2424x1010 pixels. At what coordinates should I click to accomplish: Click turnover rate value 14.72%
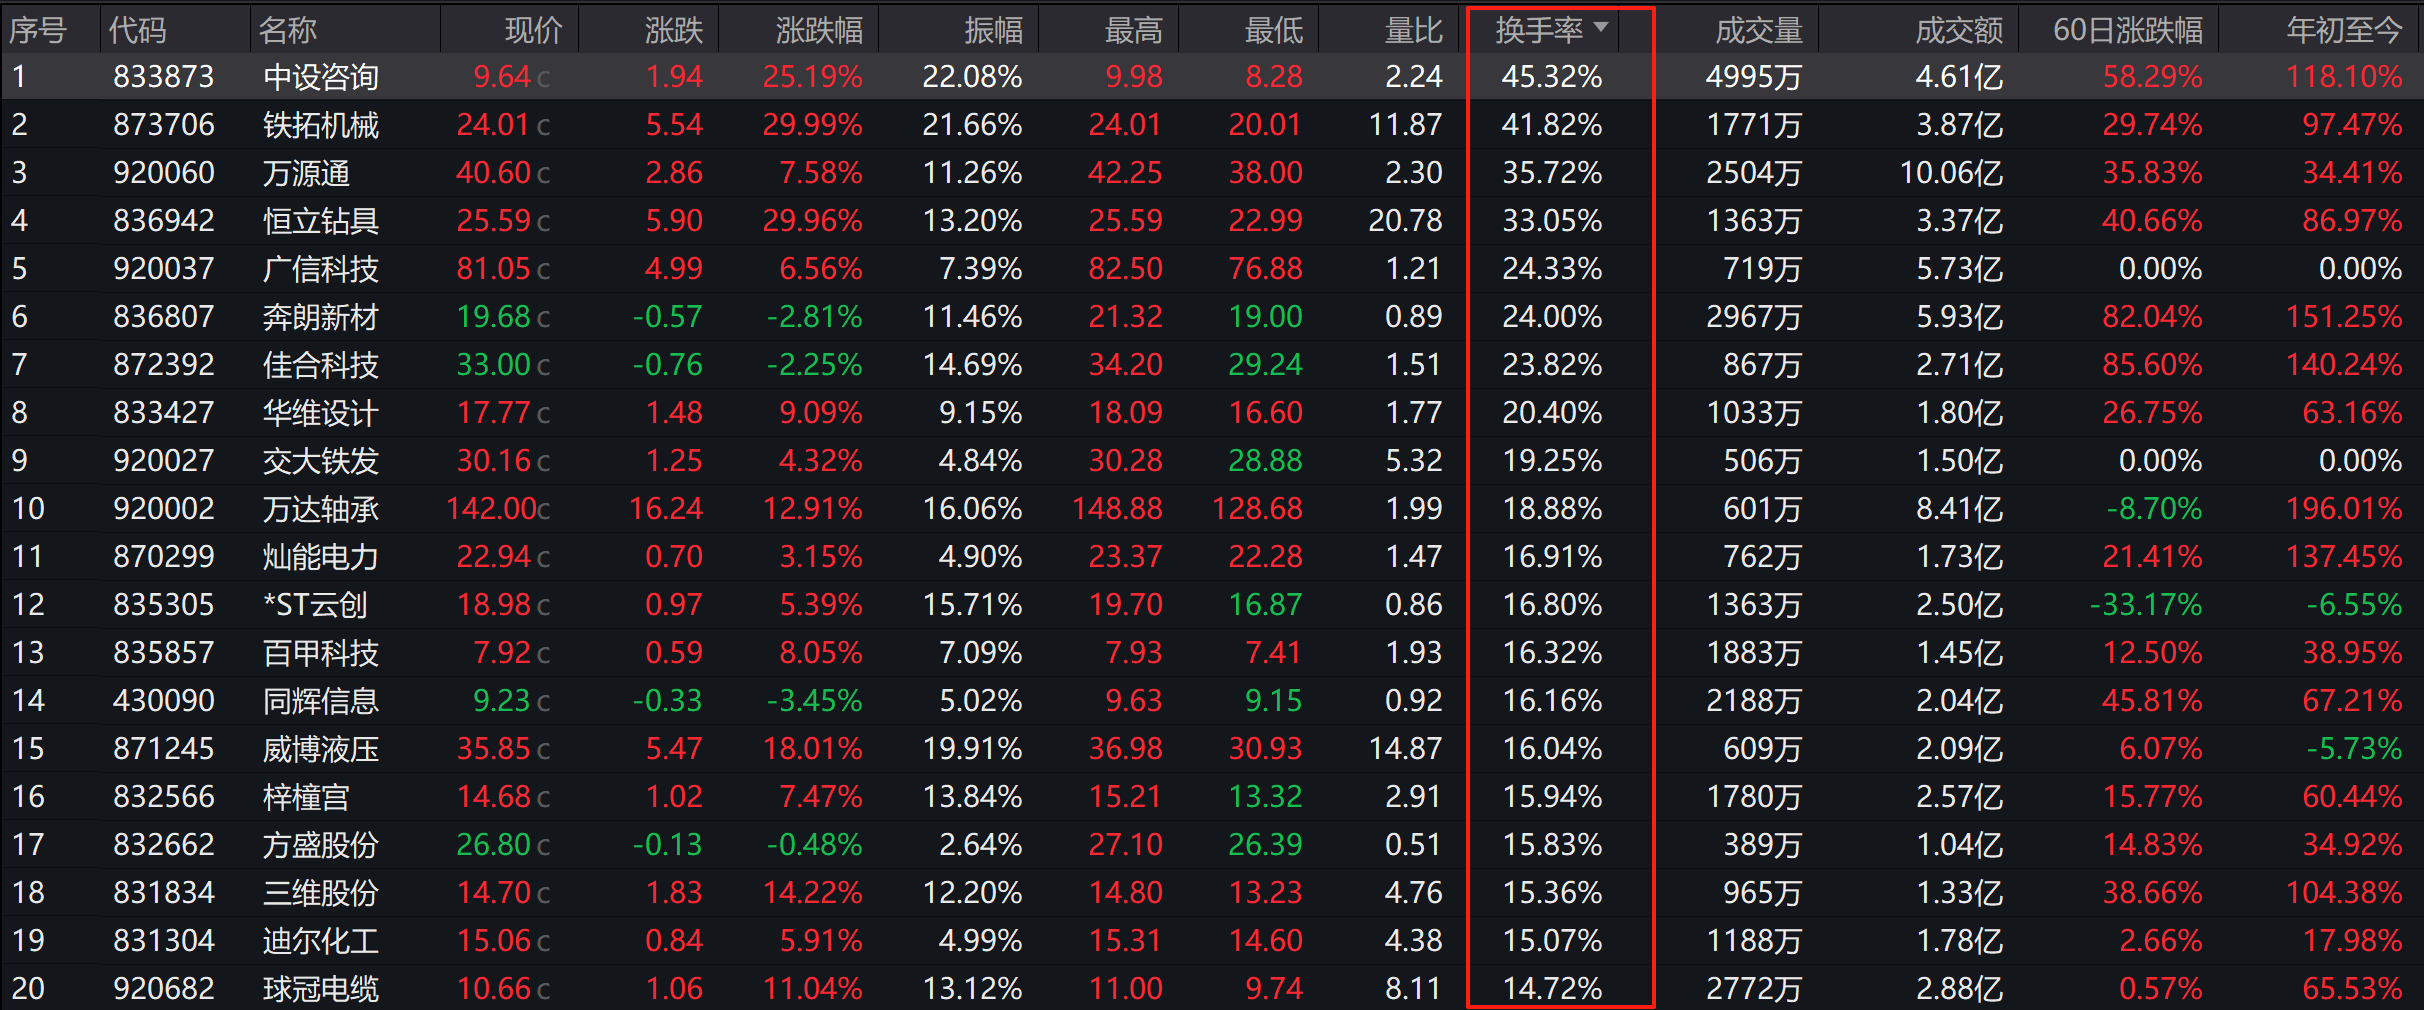pyautogui.click(x=1552, y=989)
